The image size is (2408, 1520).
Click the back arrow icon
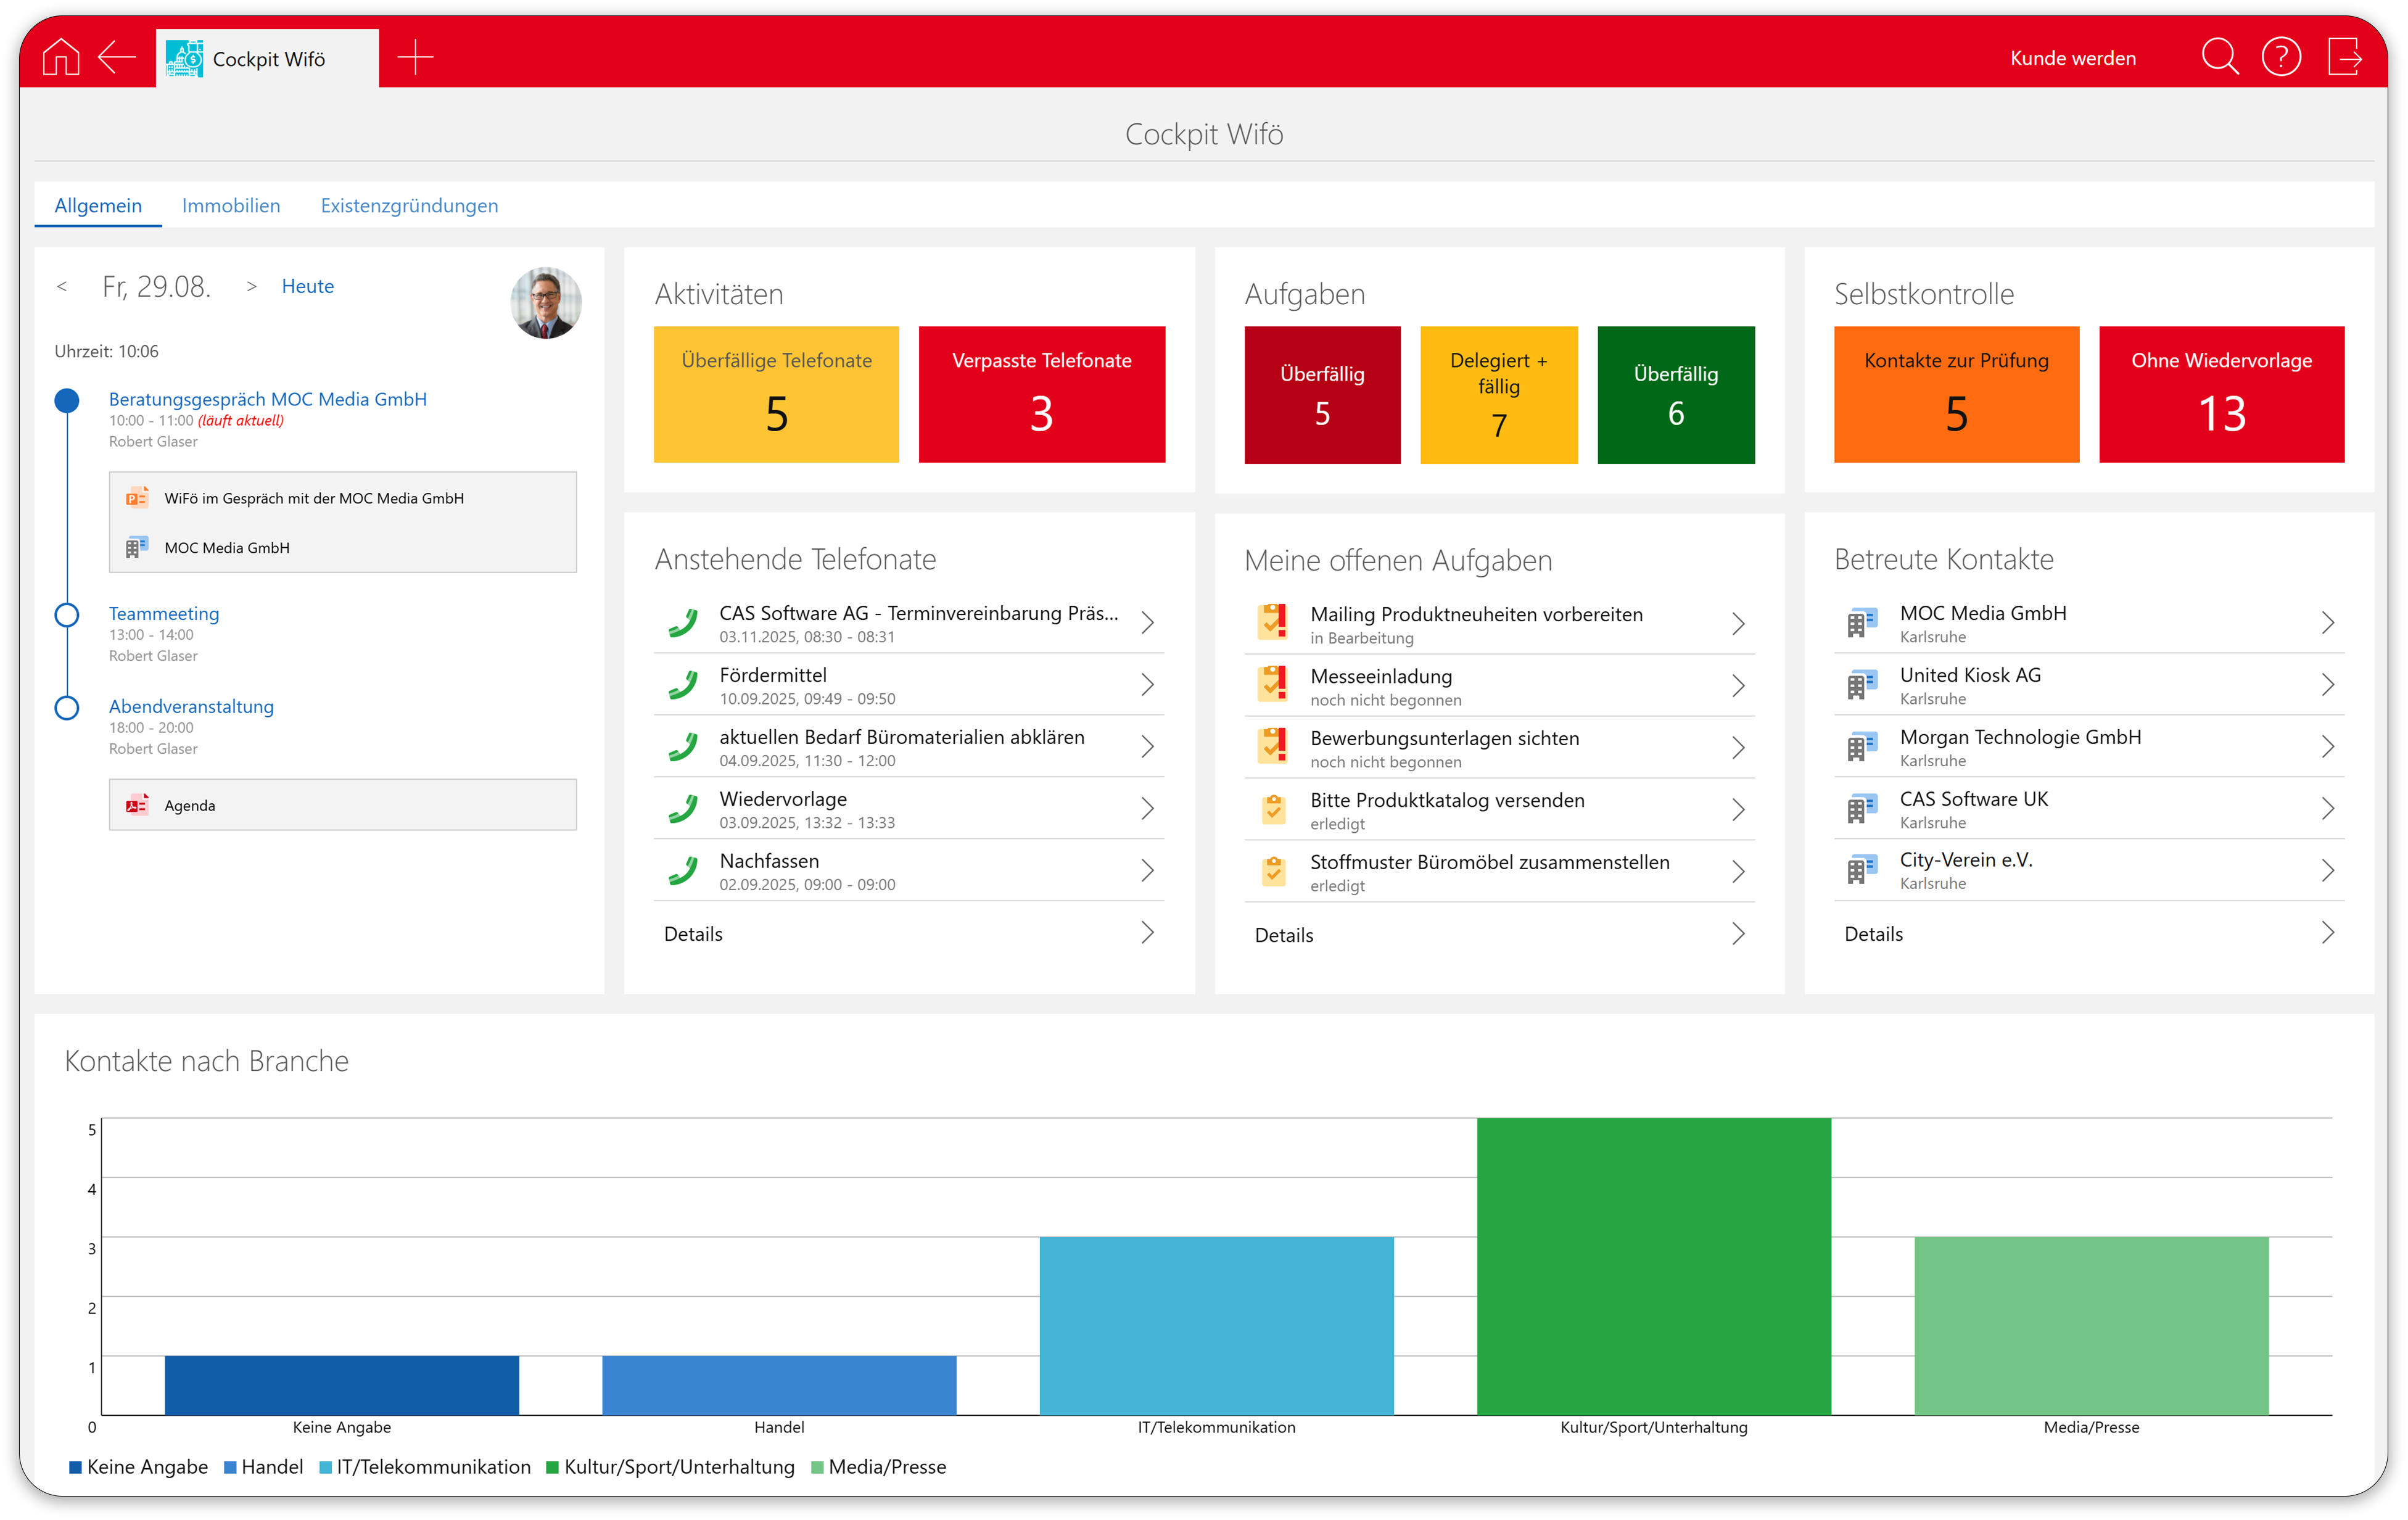click(116, 57)
